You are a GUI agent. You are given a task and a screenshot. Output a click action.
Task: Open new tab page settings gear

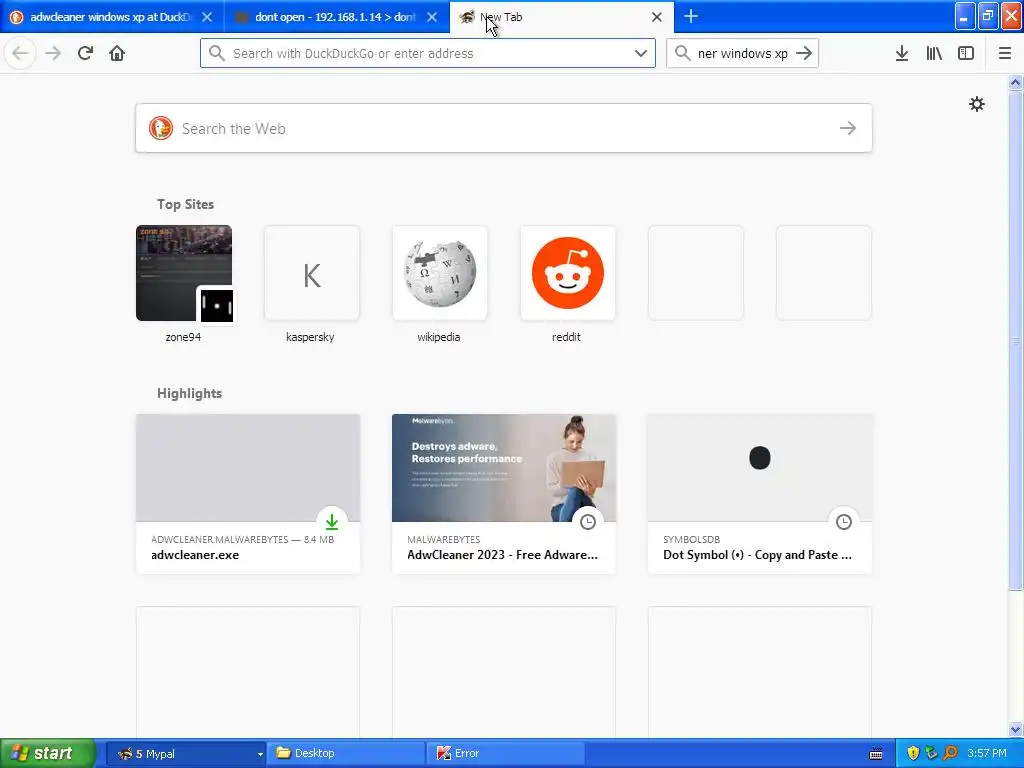[976, 104]
